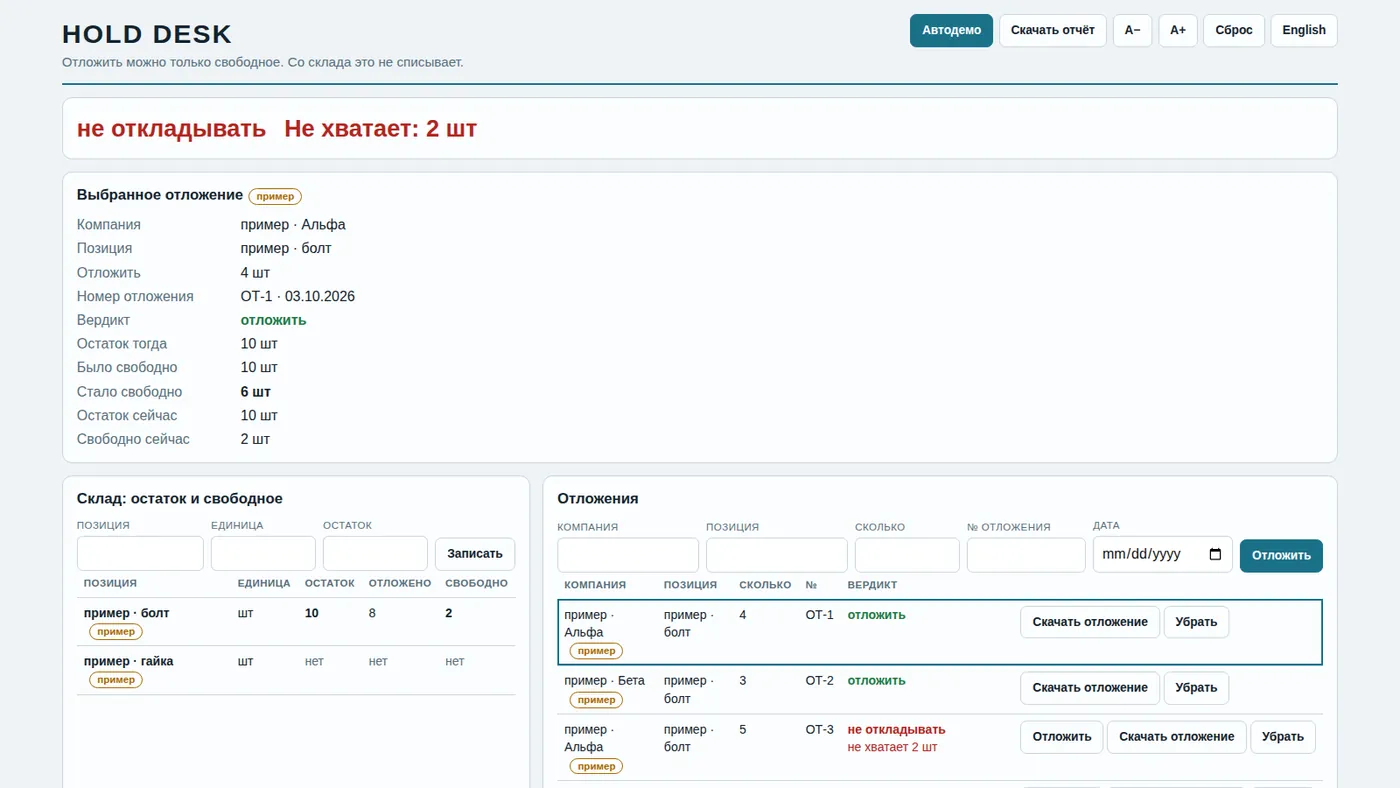Click the teal Отложить button beside the Дата field

(1281, 556)
